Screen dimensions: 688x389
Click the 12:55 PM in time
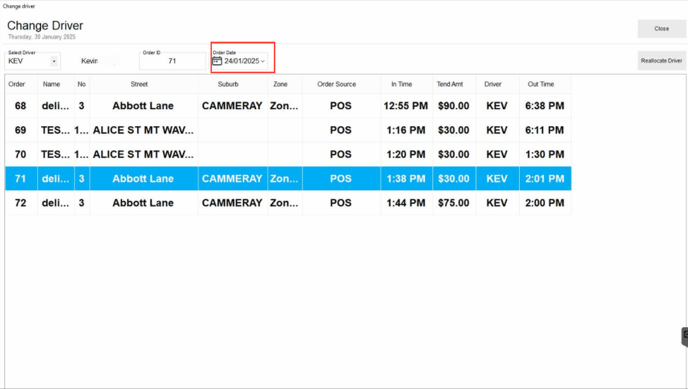click(405, 106)
